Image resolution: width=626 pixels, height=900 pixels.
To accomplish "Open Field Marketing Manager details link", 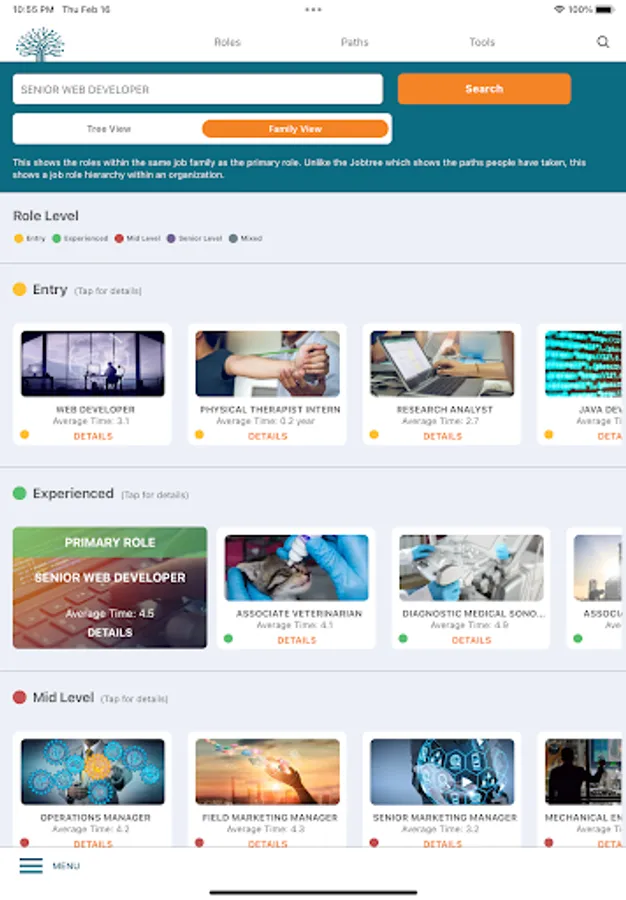I will click(267, 844).
